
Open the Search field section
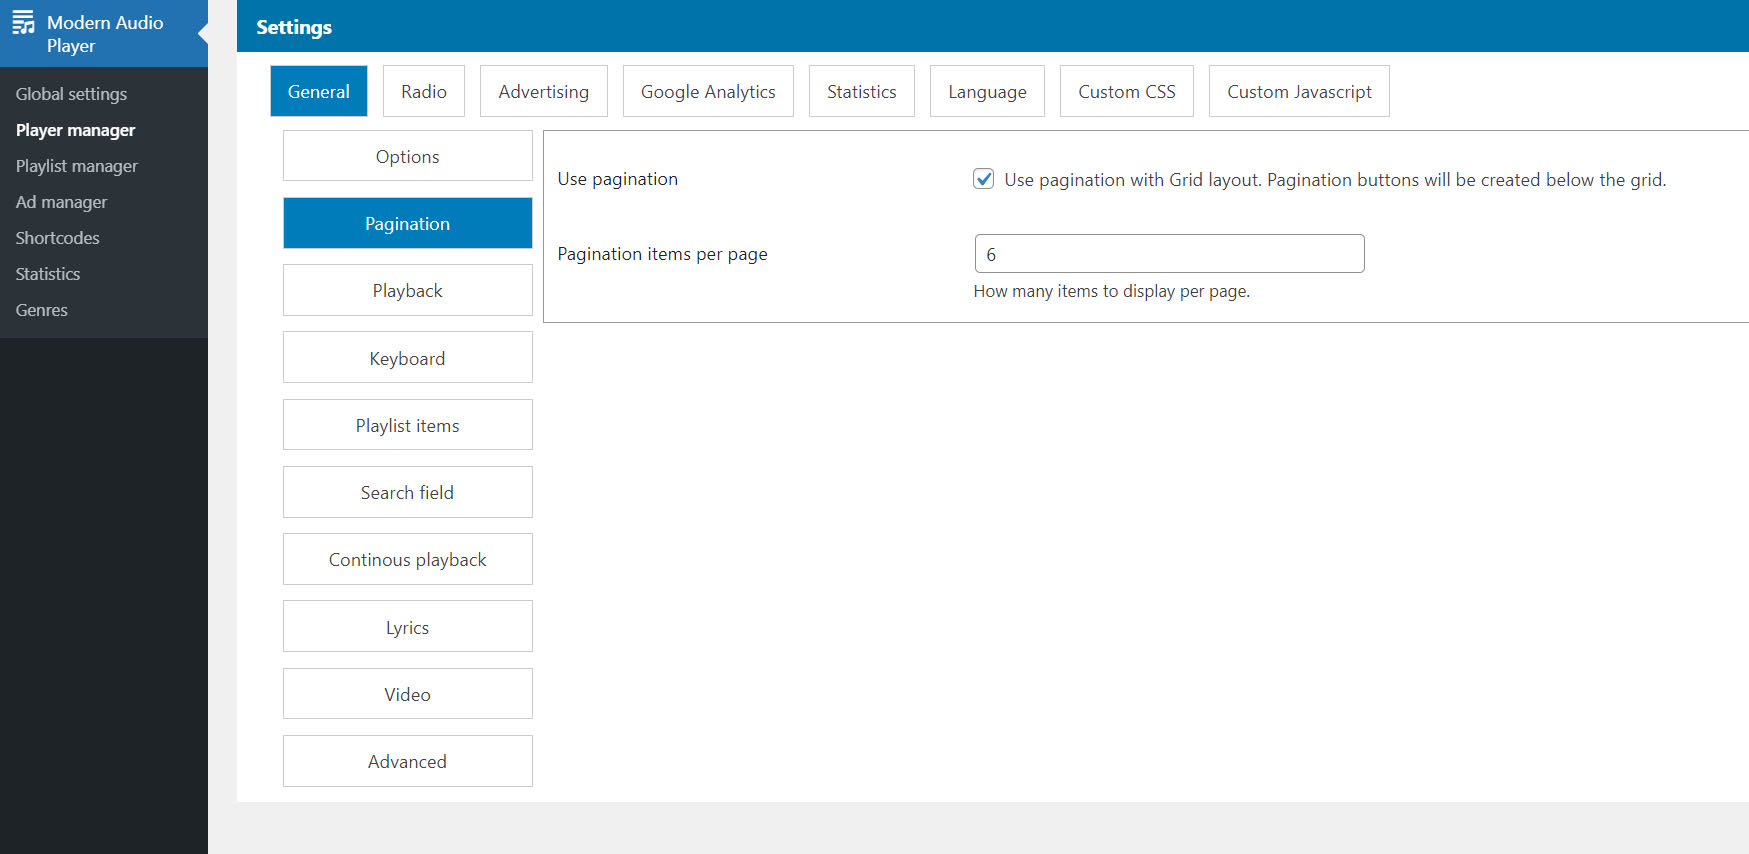click(x=407, y=492)
